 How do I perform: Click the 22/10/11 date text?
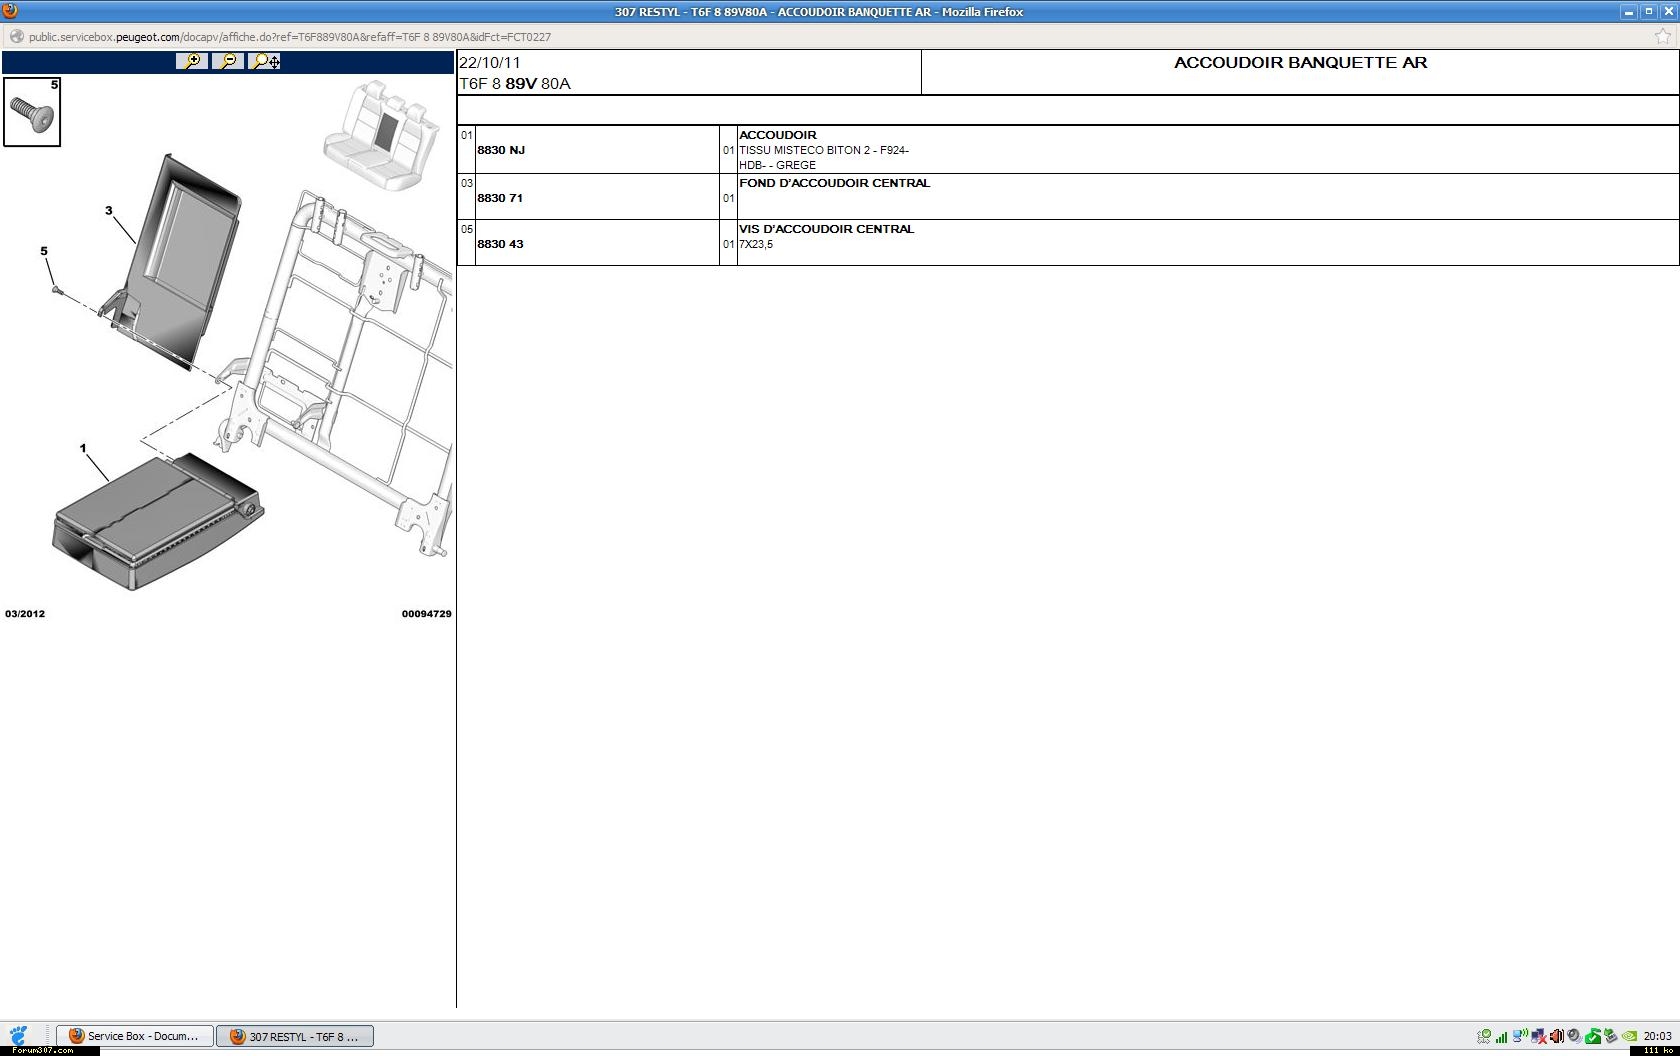(490, 62)
